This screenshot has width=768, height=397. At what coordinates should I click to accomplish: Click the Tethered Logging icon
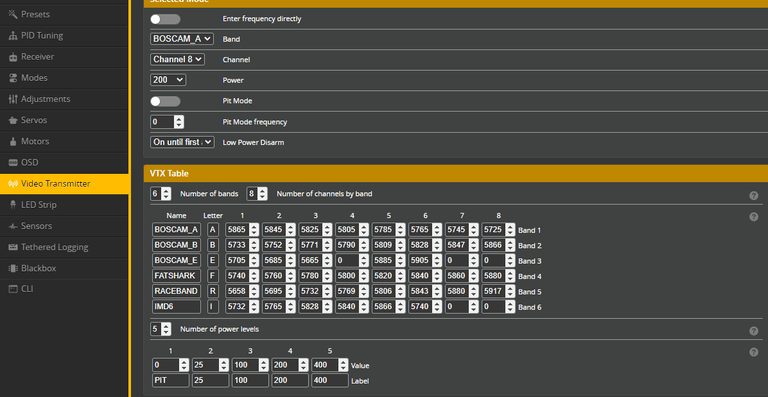point(13,247)
